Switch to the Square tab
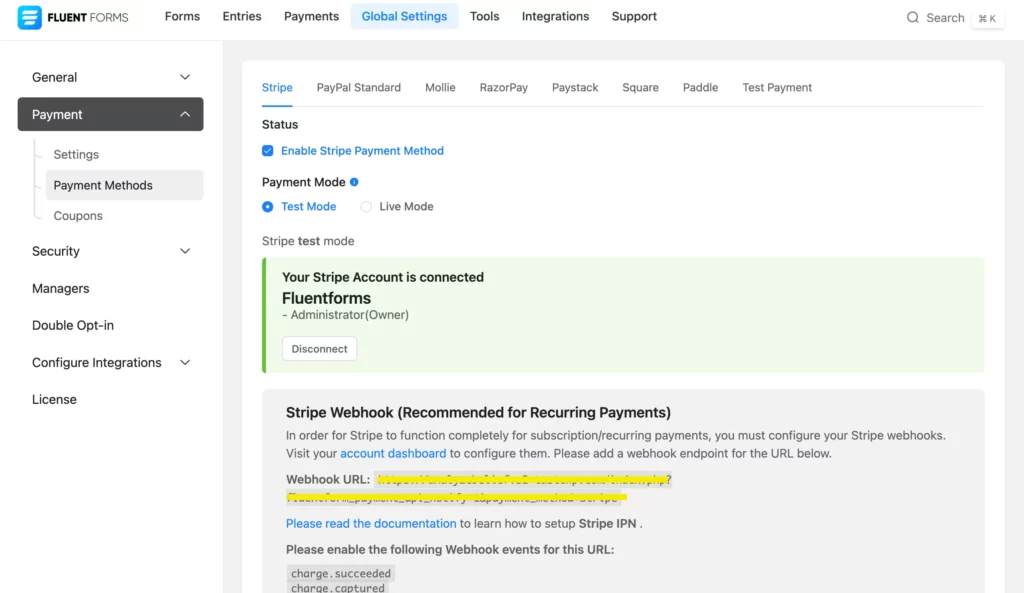Viewport: 1024px width, 593px height. tap(640, 88)
